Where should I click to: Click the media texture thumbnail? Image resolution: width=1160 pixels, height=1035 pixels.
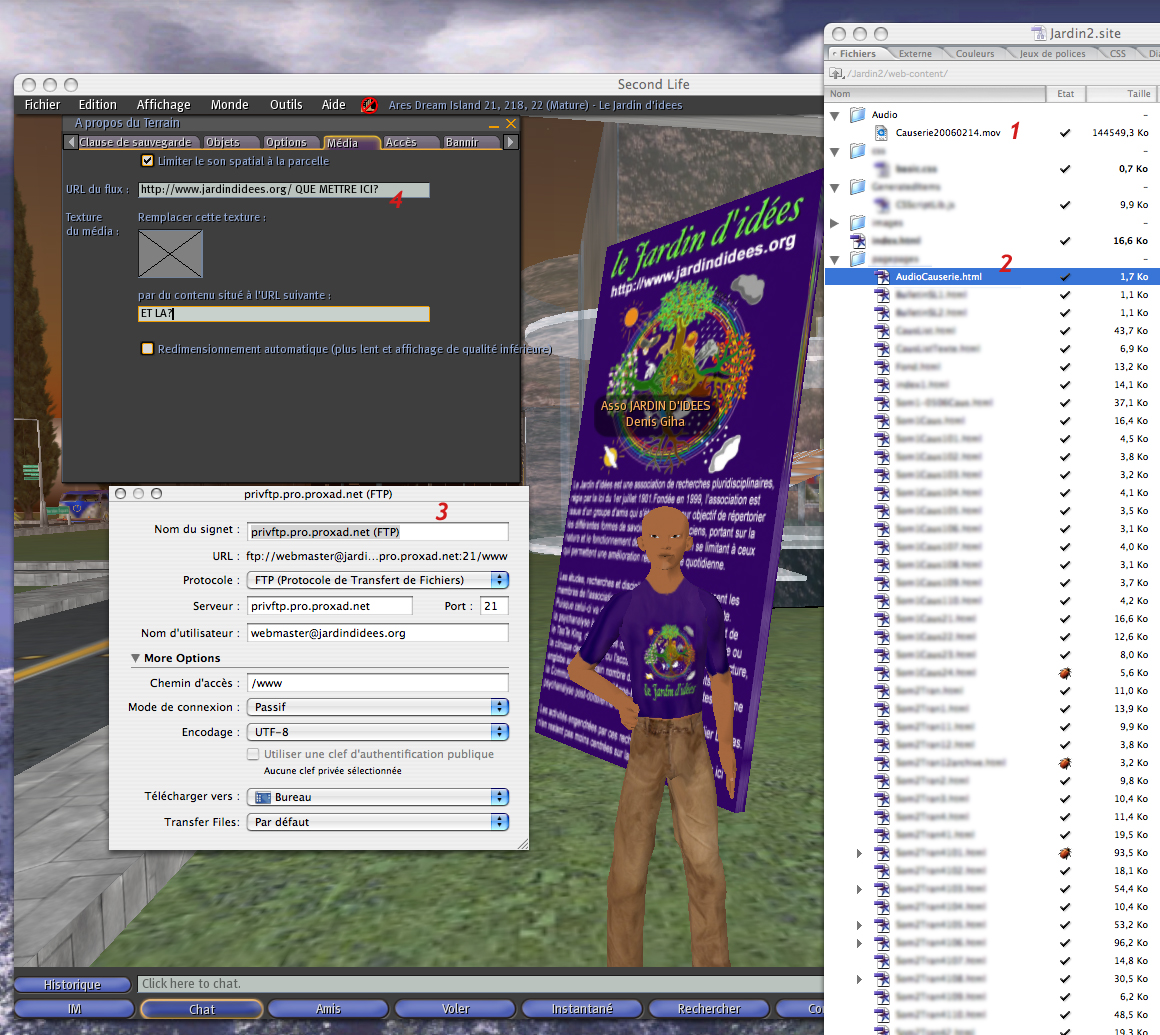[x=170, y=254]
